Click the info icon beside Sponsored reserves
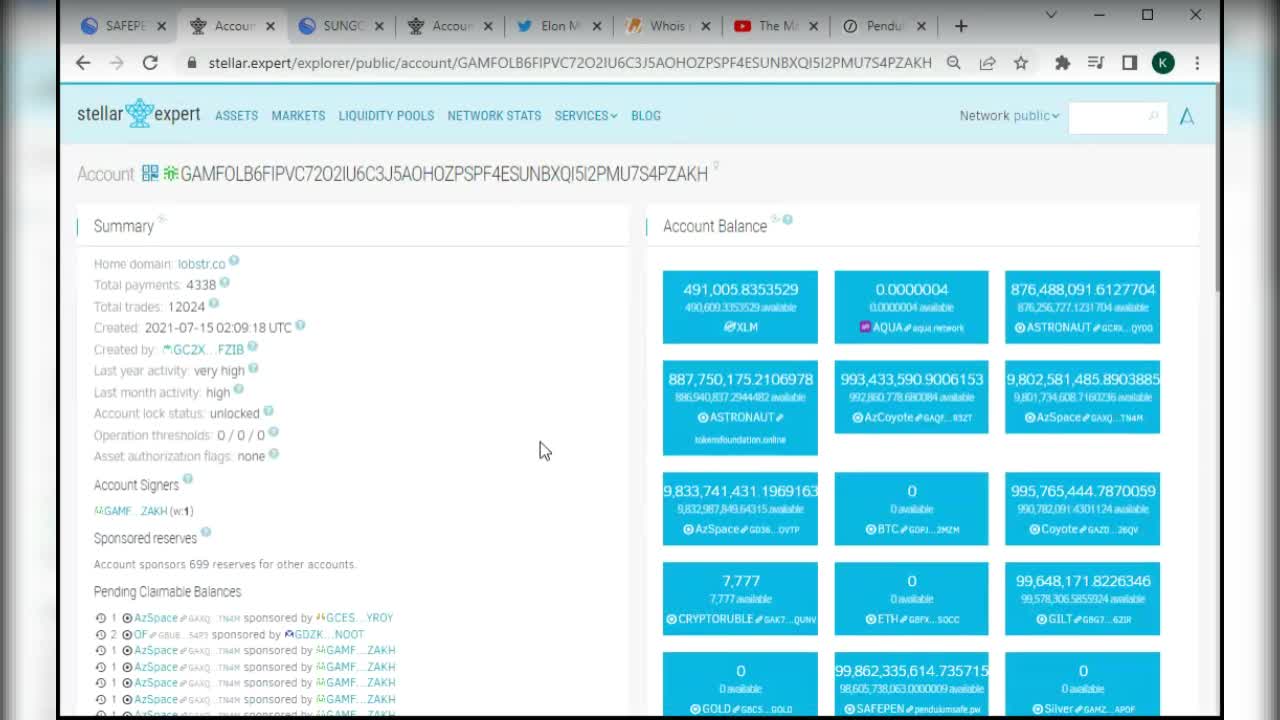The image size is (1280, 720). (x=205, y=533)
